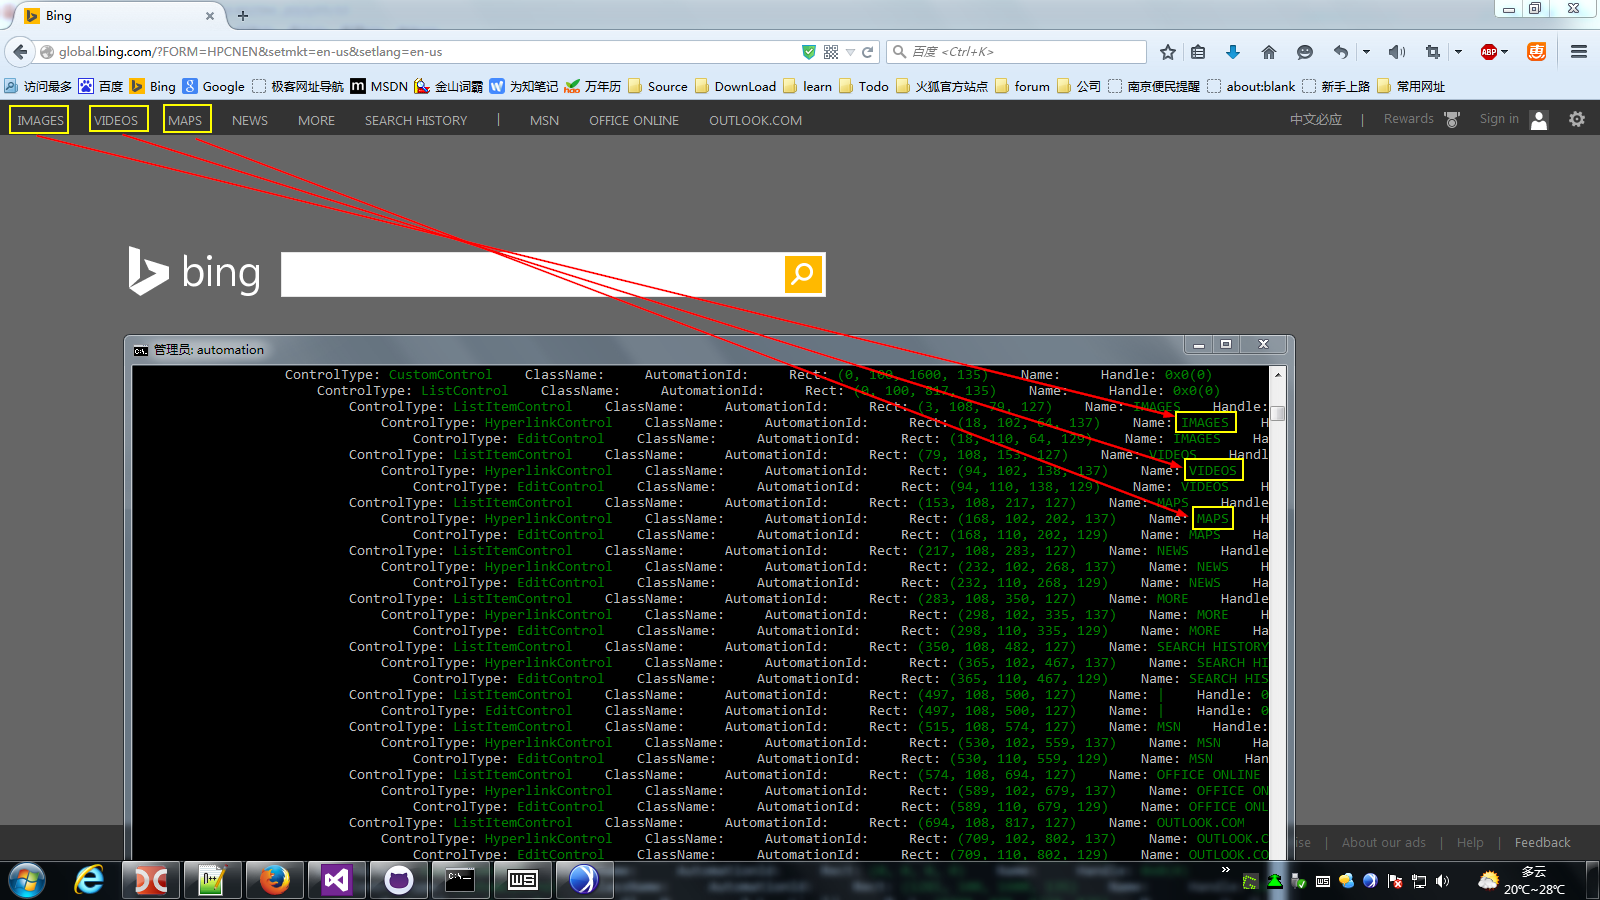The width and height of the screenshot is (1600, 900).
Task: Reload the page with the refresh icon
Action: point(867,52)
